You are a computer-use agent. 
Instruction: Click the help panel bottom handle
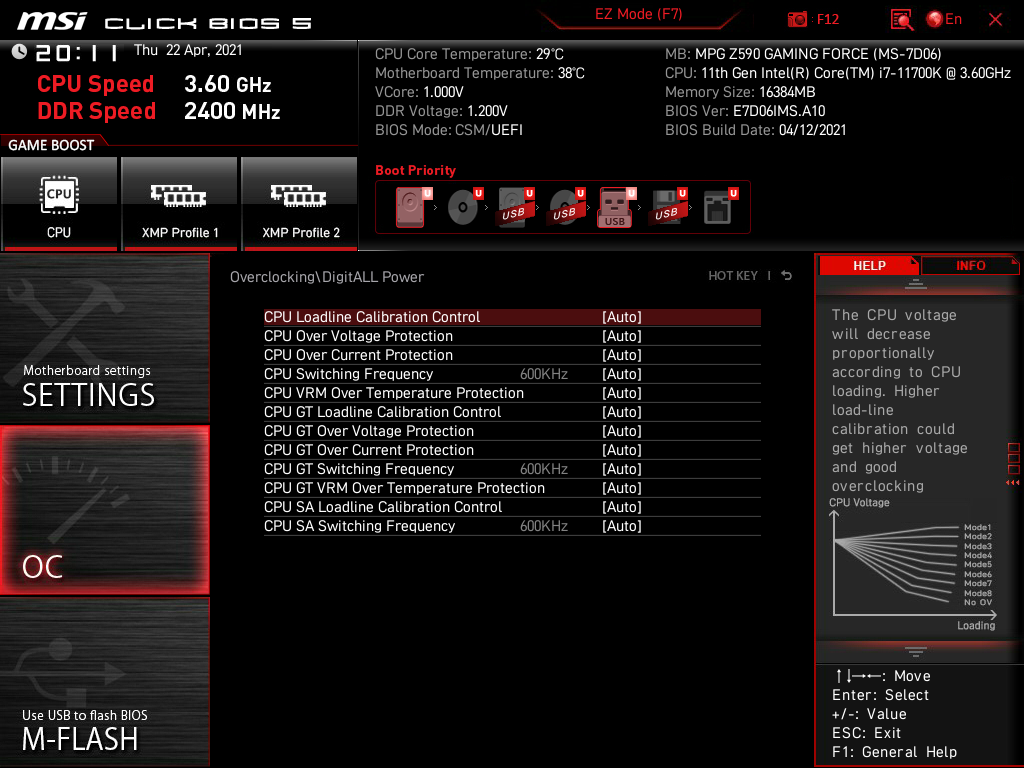point(916,651)
